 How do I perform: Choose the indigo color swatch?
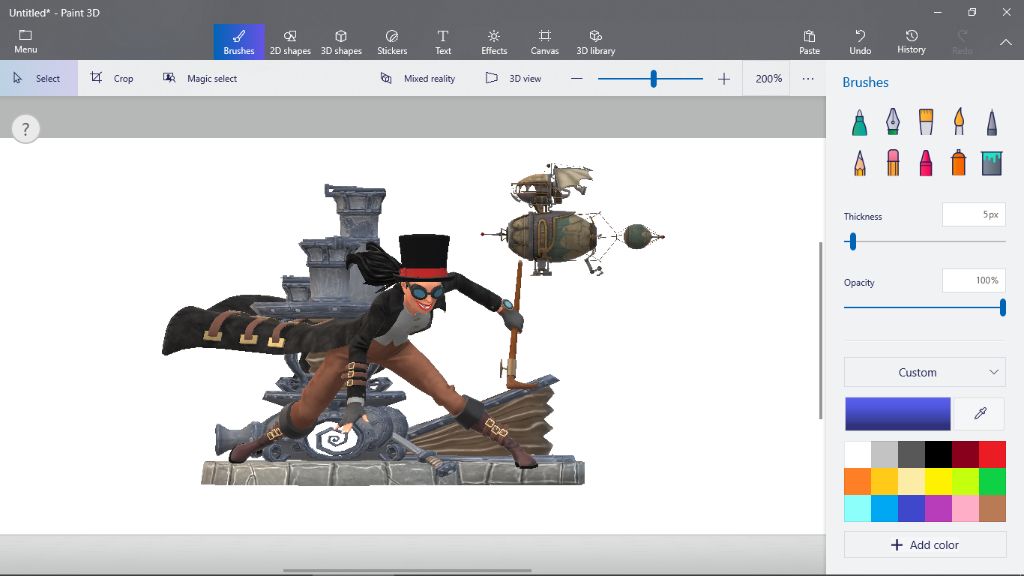point(911,509)
